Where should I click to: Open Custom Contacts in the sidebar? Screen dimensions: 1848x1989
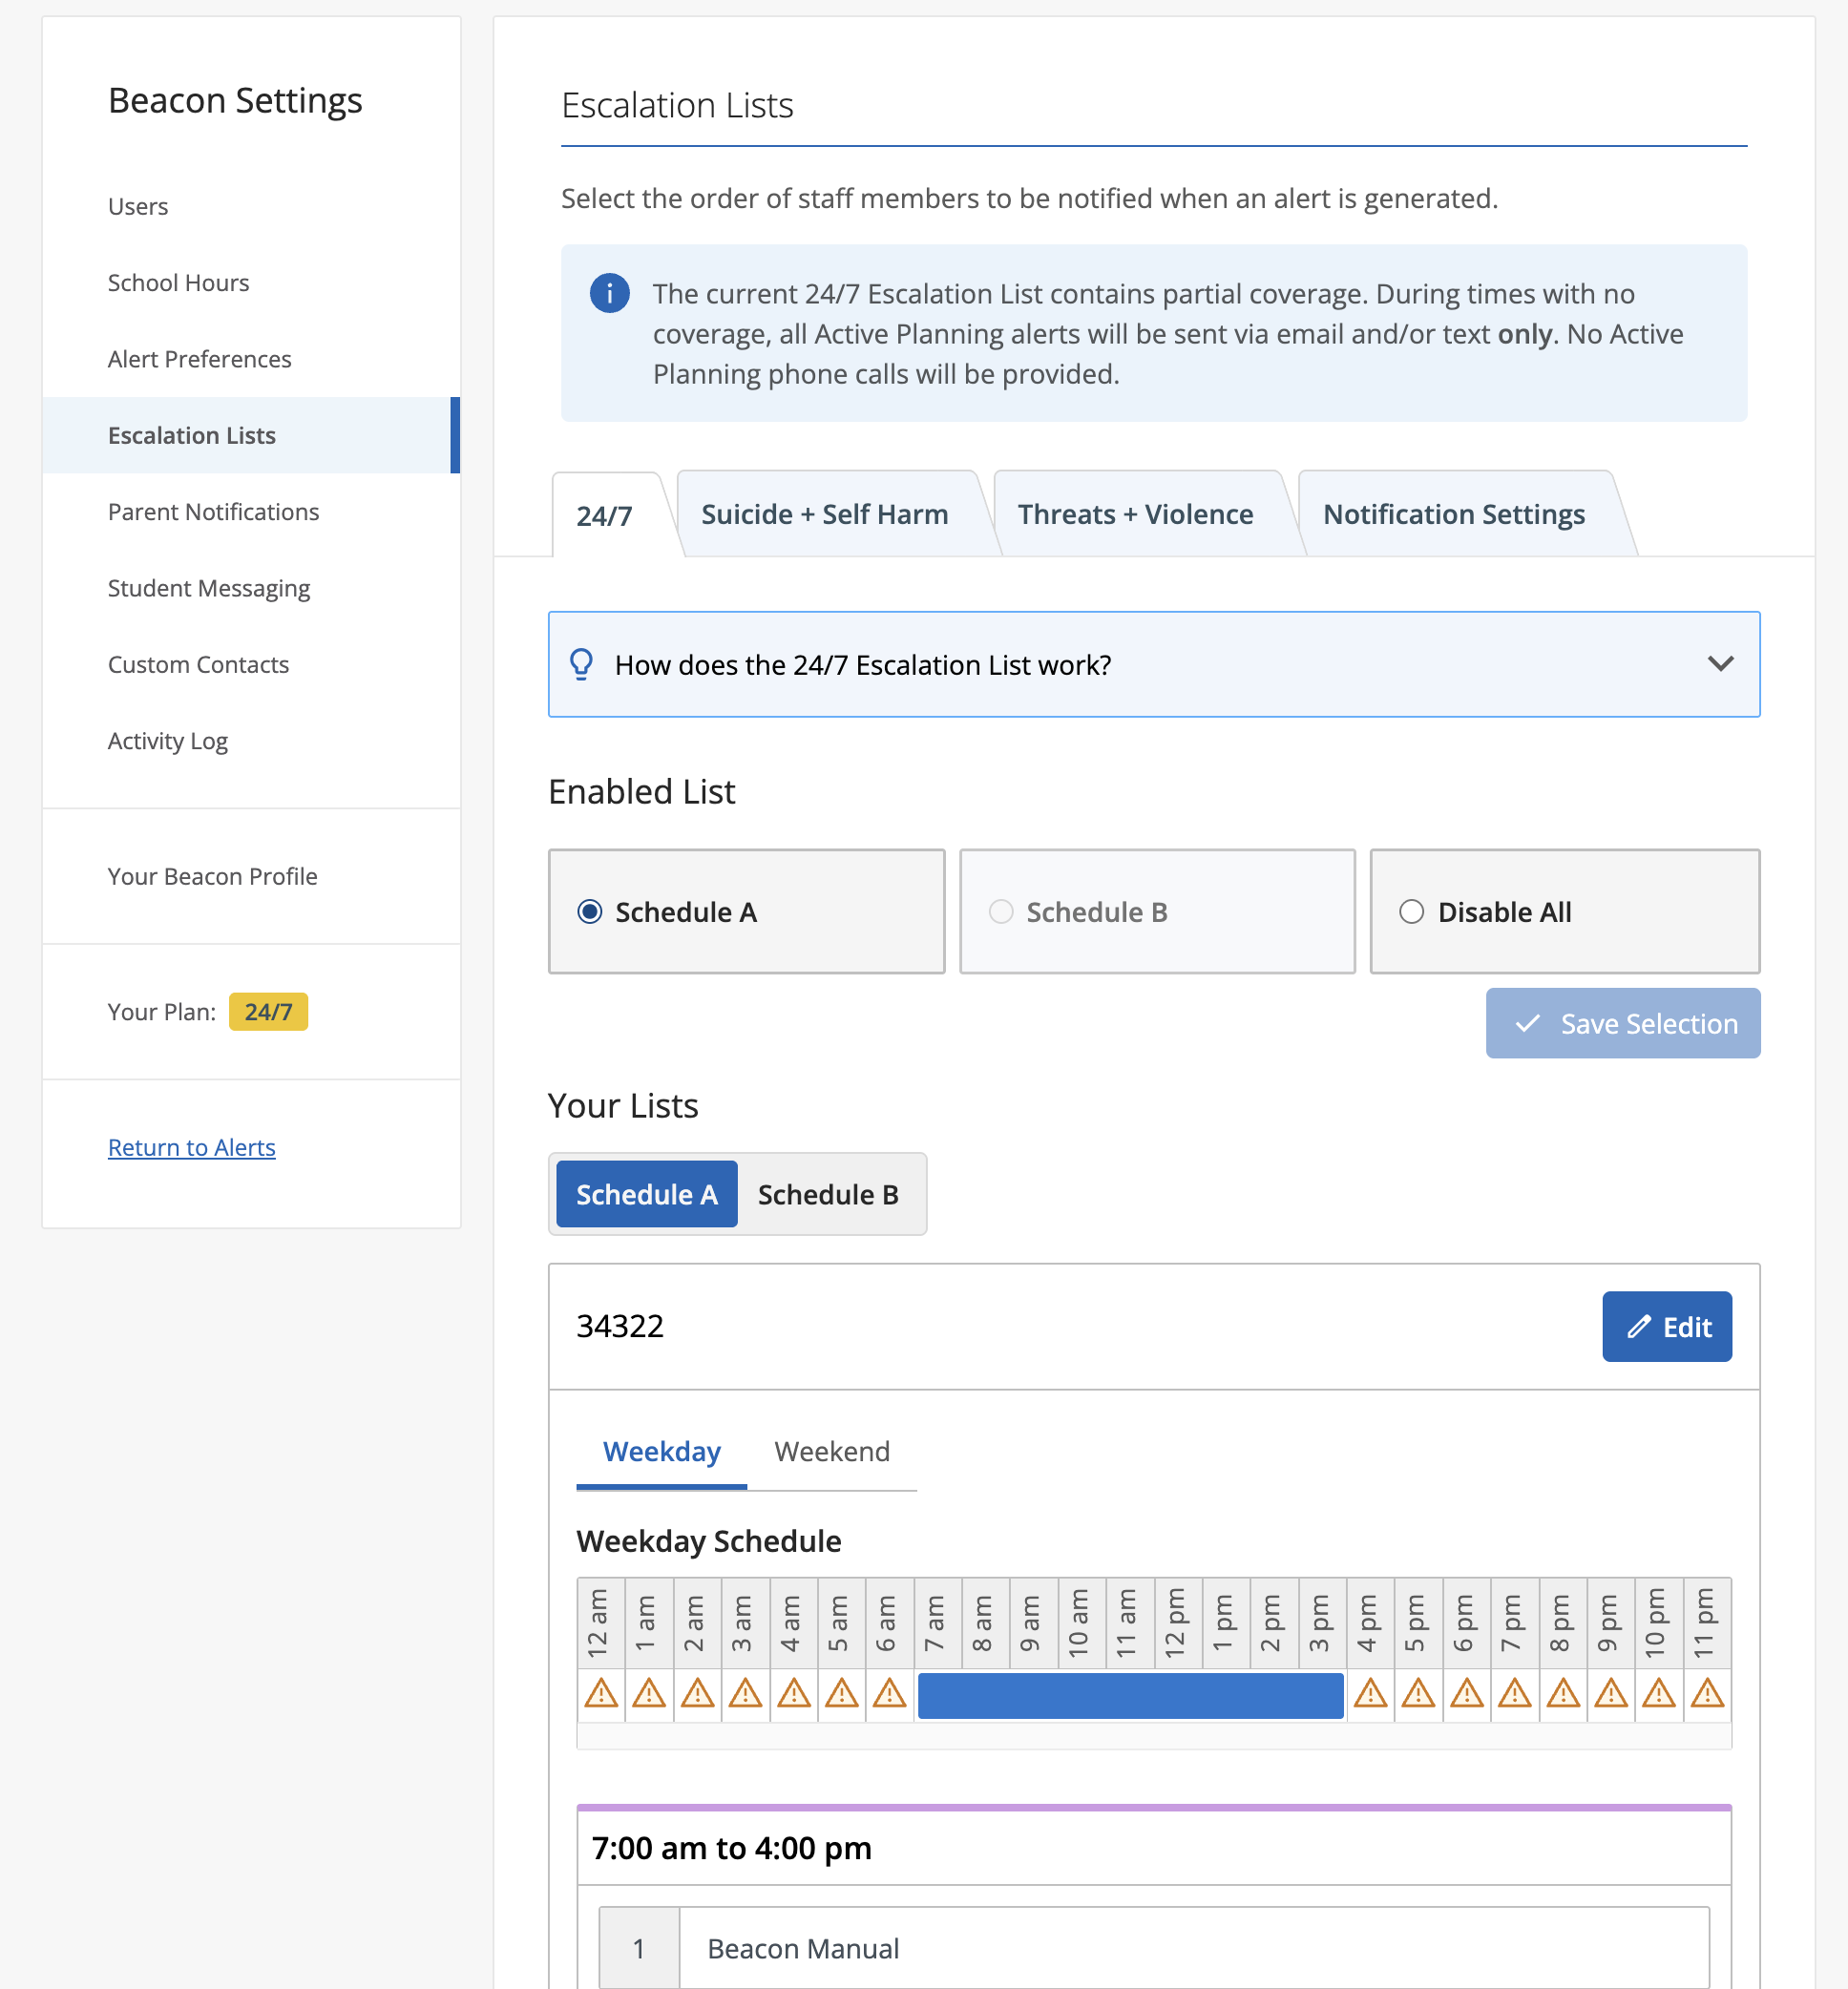pos(199,664)
